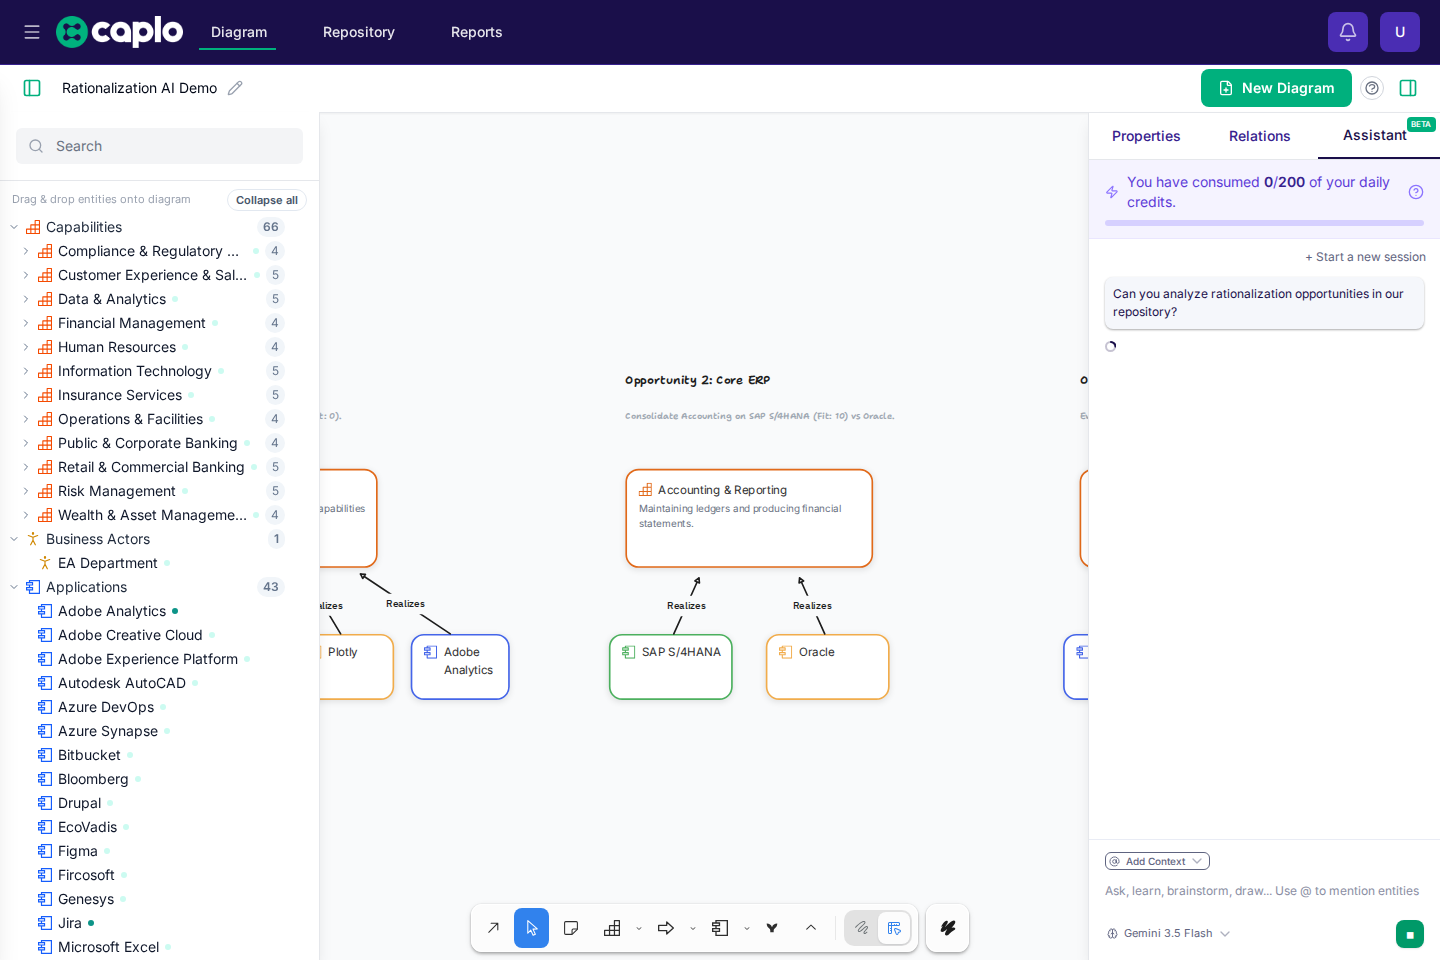This screenshot has width=1440, height=960.
Task: Select Figma application entry
Action: click(x=78, y=851)
